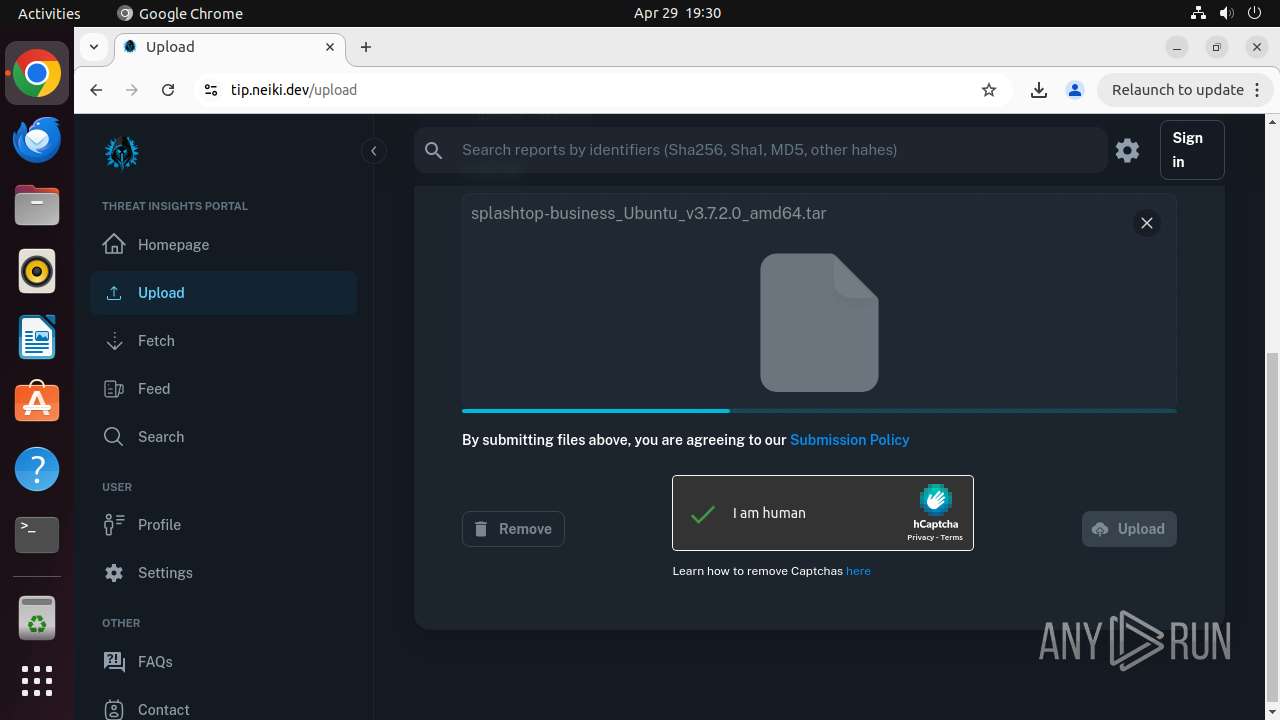
Task: Click the Upload submit button
Action: click(1129, 529)
